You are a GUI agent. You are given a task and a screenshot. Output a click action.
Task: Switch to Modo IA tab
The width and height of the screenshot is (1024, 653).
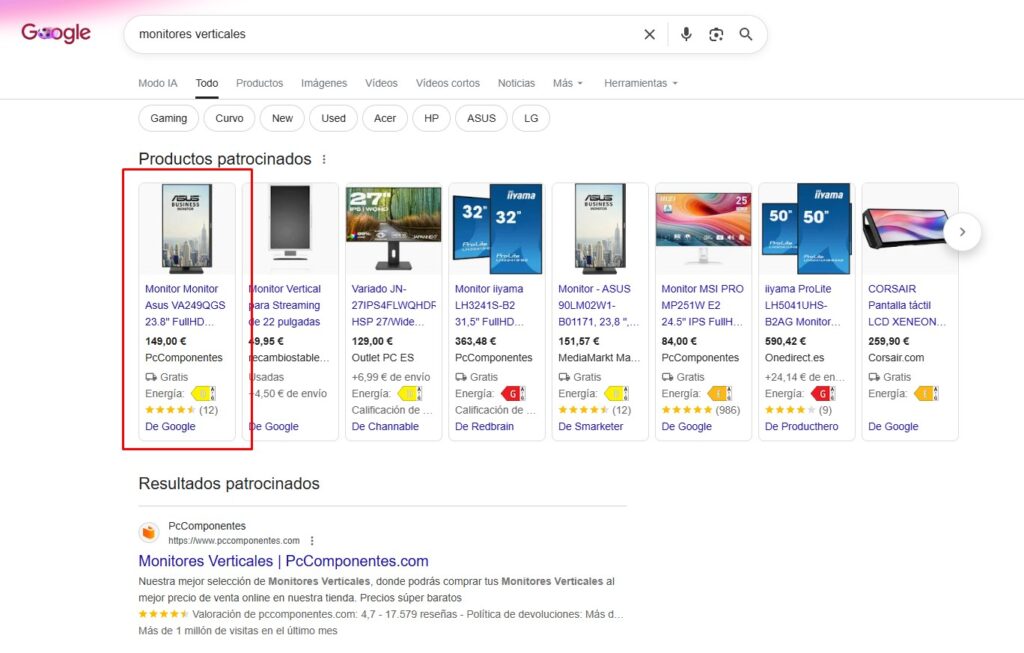pos(157,83)
